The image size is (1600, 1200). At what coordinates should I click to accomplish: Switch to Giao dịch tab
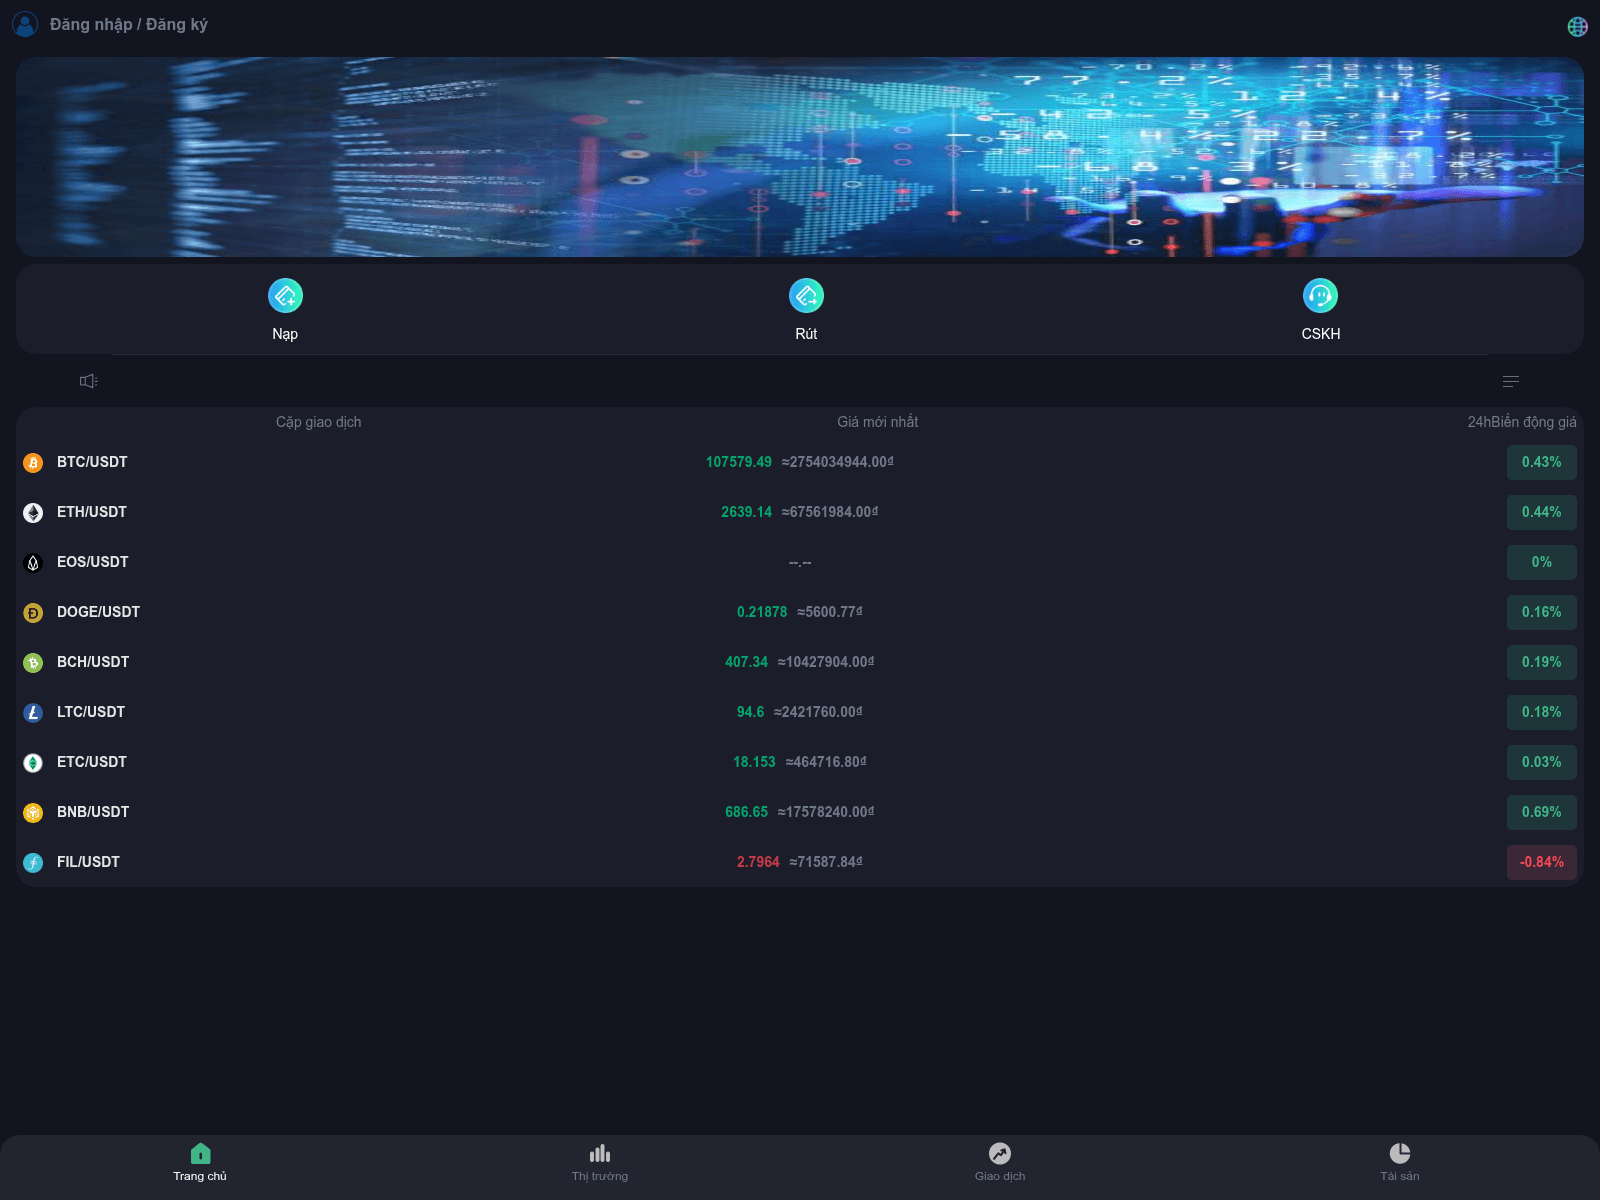coord(1000,1162)
